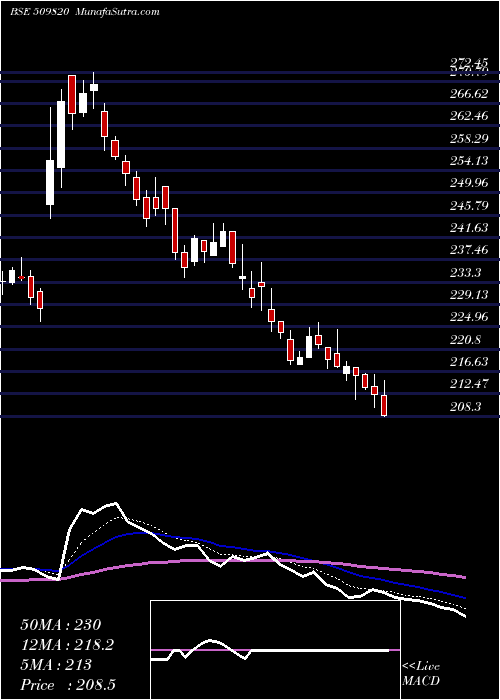Select the 212.47 price level label

click(469, 384)
